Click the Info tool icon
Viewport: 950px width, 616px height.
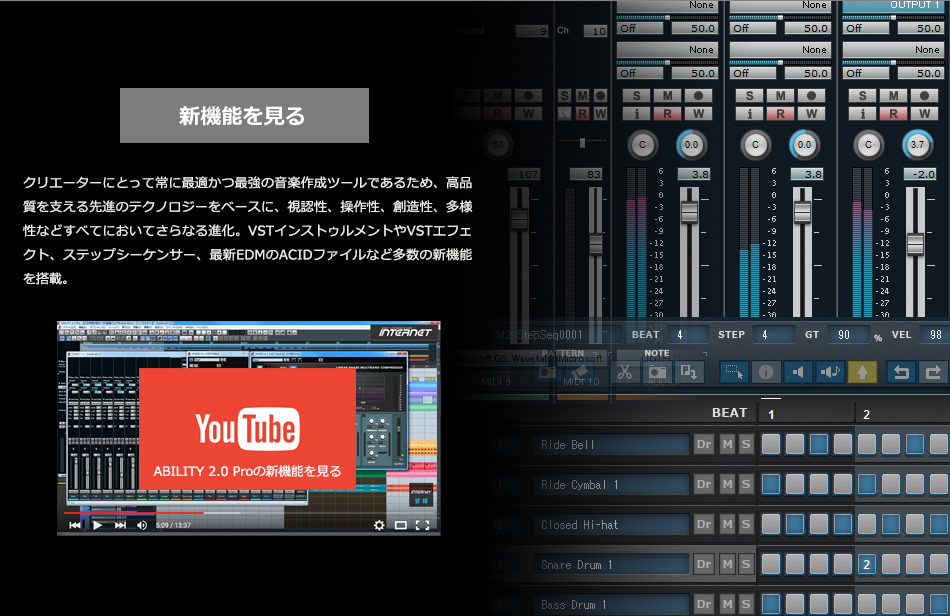[766, 372]
